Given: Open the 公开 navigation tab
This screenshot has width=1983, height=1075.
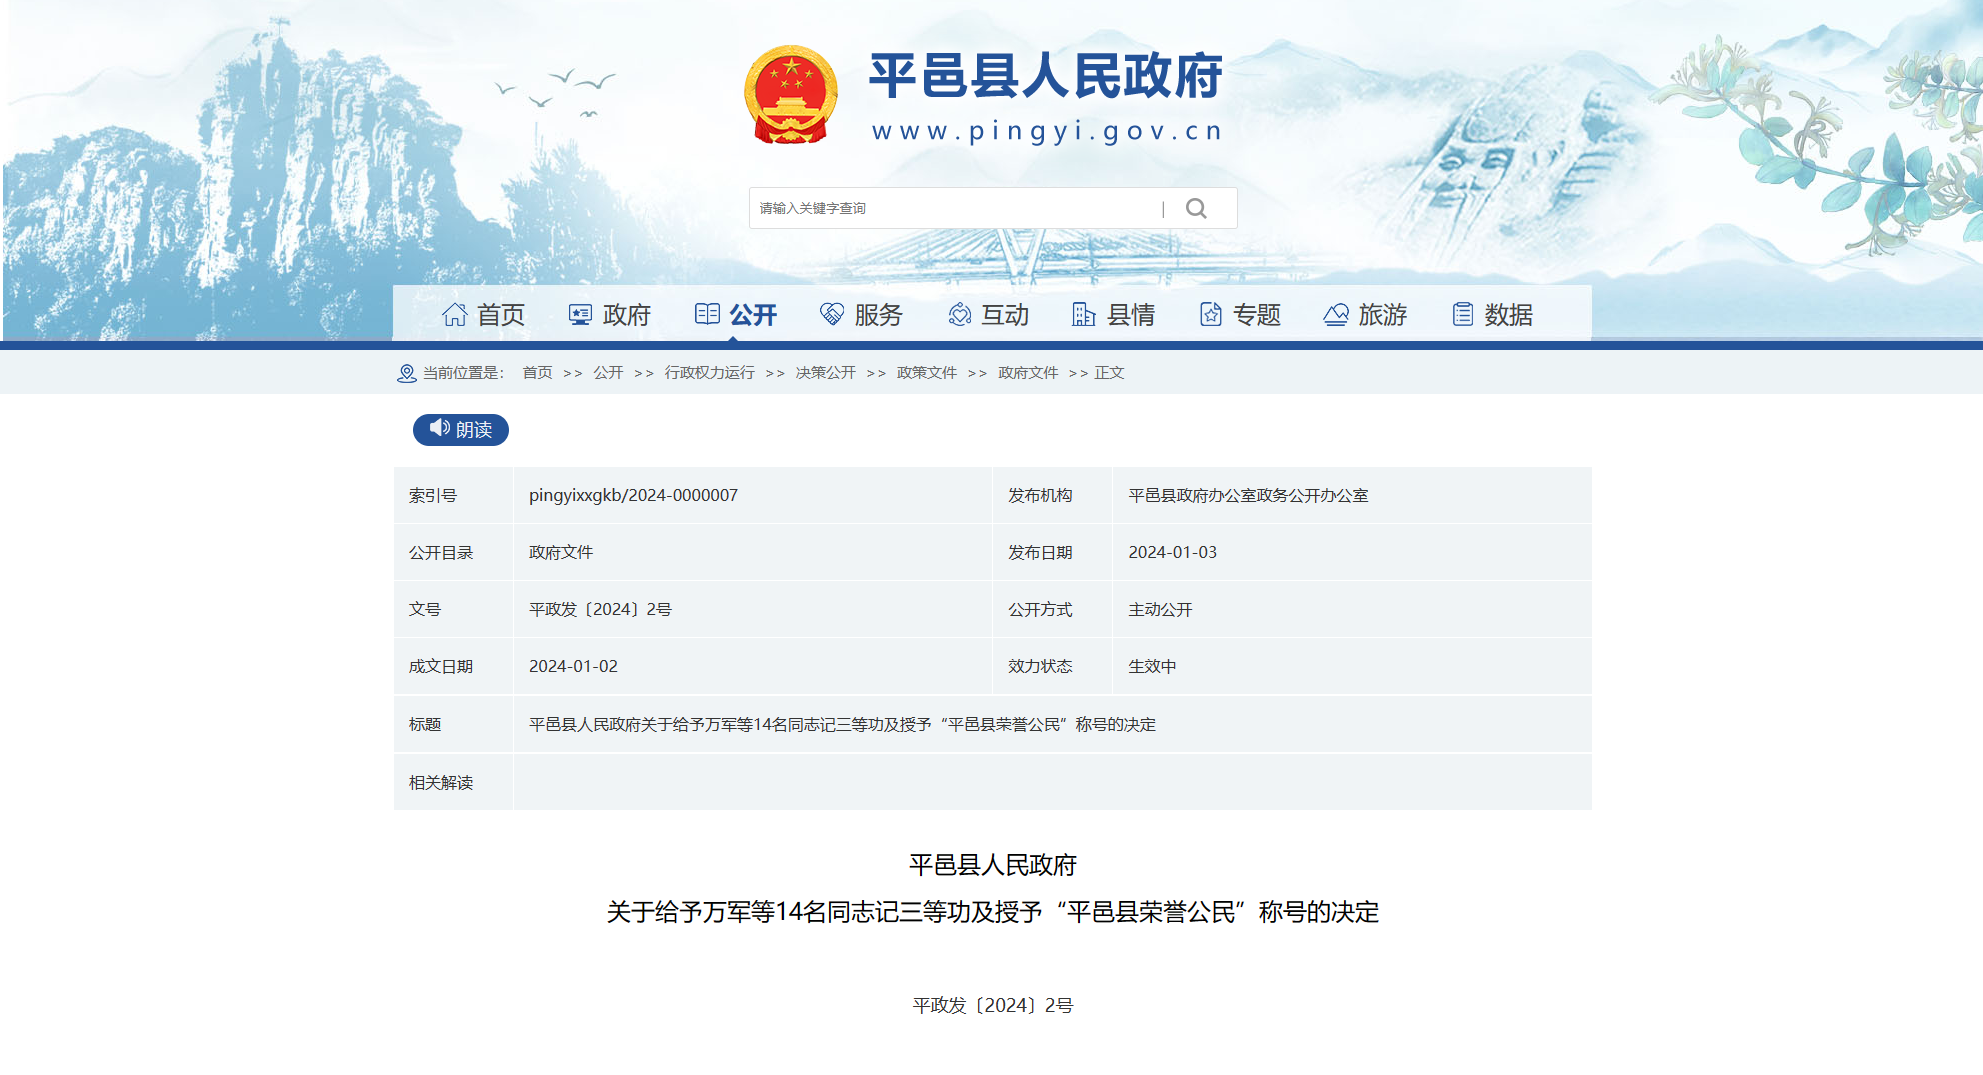Looking at the screenshot, I should [x=736, y=315].
